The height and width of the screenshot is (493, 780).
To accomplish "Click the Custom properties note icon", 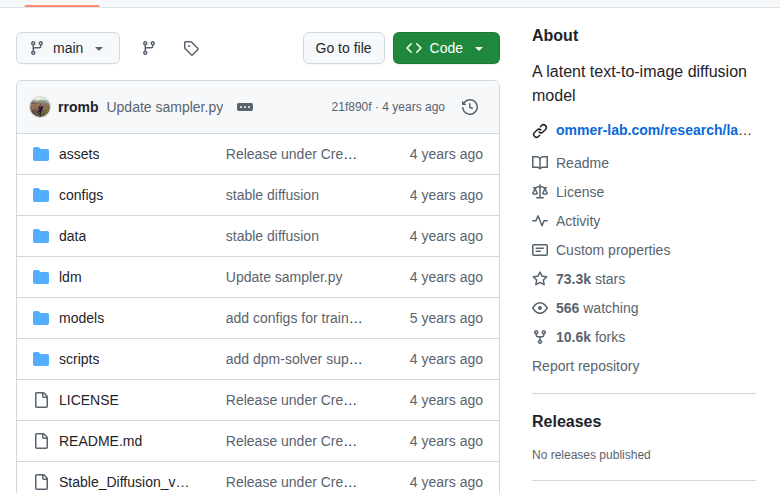I will click(540, 250).
